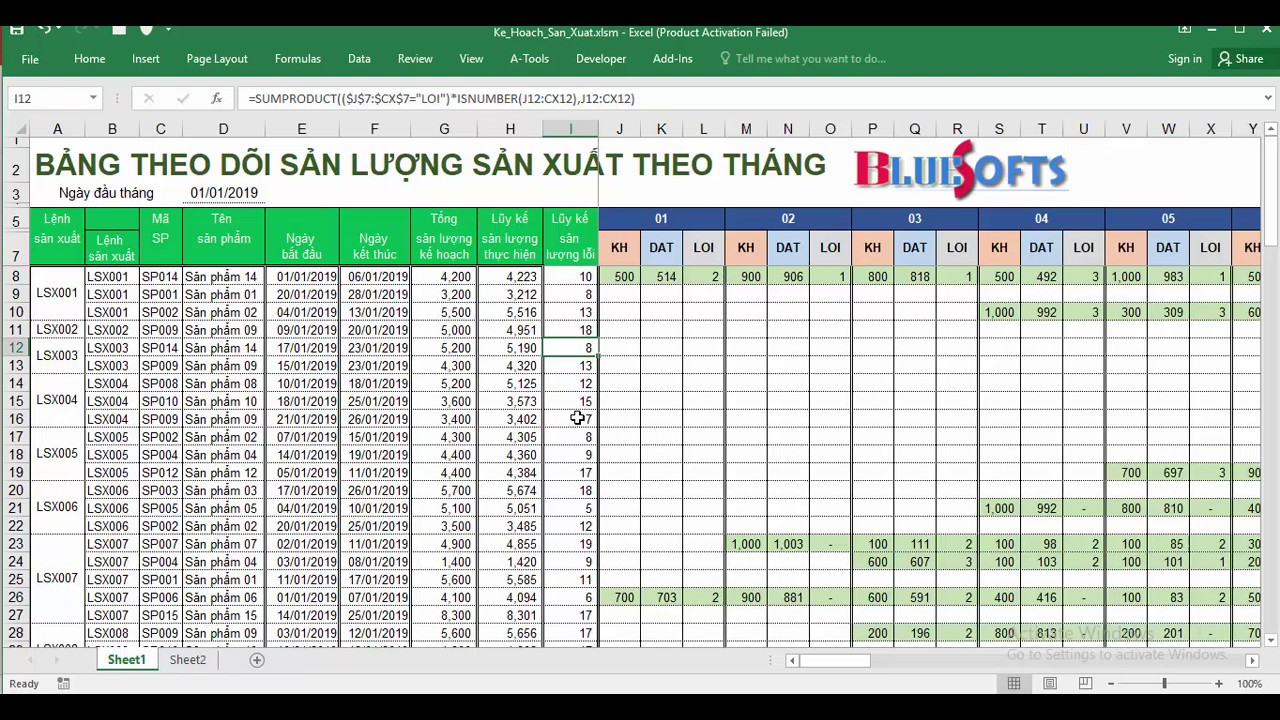Click end date cell 28/01/2019
Screen dimensions: 1280x720
point(375,295)
